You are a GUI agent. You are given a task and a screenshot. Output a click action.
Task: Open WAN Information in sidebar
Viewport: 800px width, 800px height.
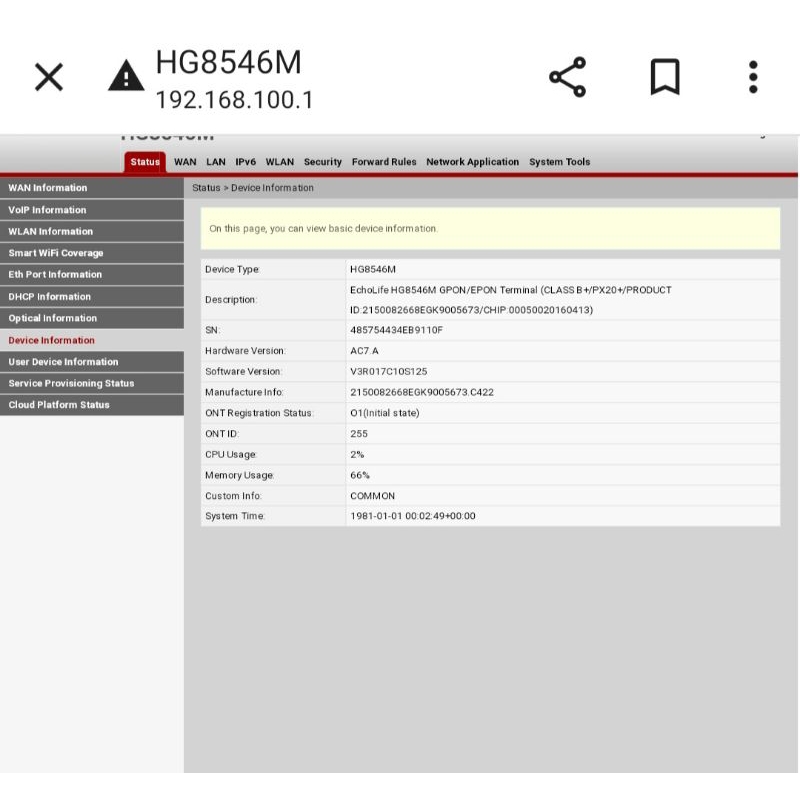(x=92, y=188)
